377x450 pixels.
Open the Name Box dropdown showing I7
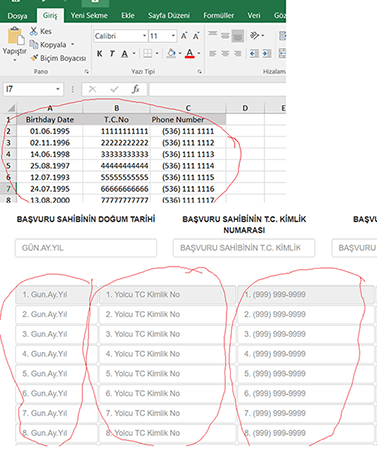58,89
